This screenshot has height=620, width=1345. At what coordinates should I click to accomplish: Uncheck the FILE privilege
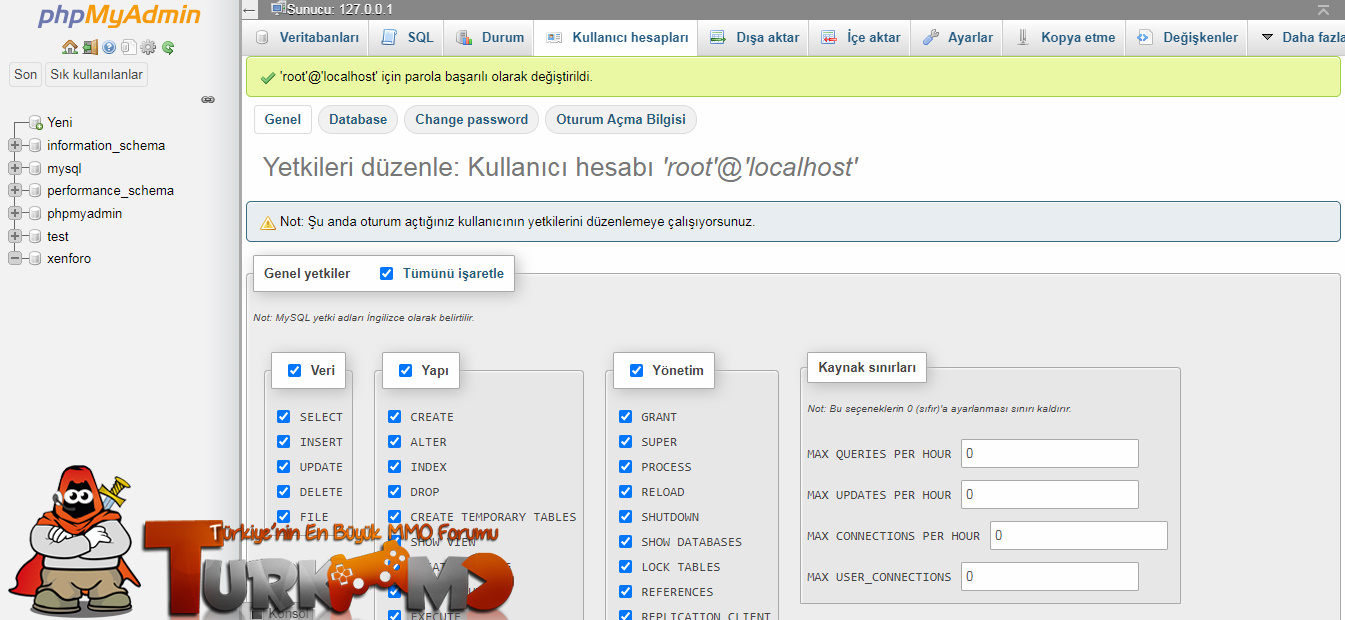283,517
